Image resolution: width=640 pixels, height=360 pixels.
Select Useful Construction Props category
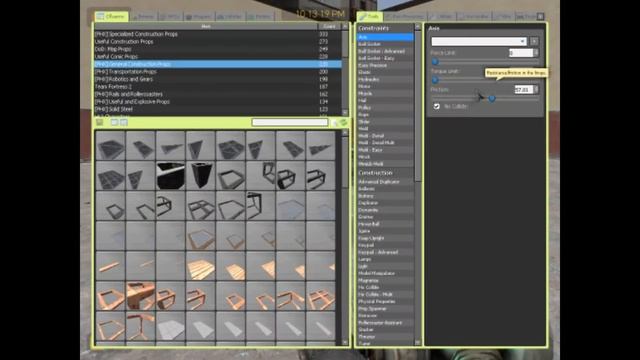[x=218, y=42]
